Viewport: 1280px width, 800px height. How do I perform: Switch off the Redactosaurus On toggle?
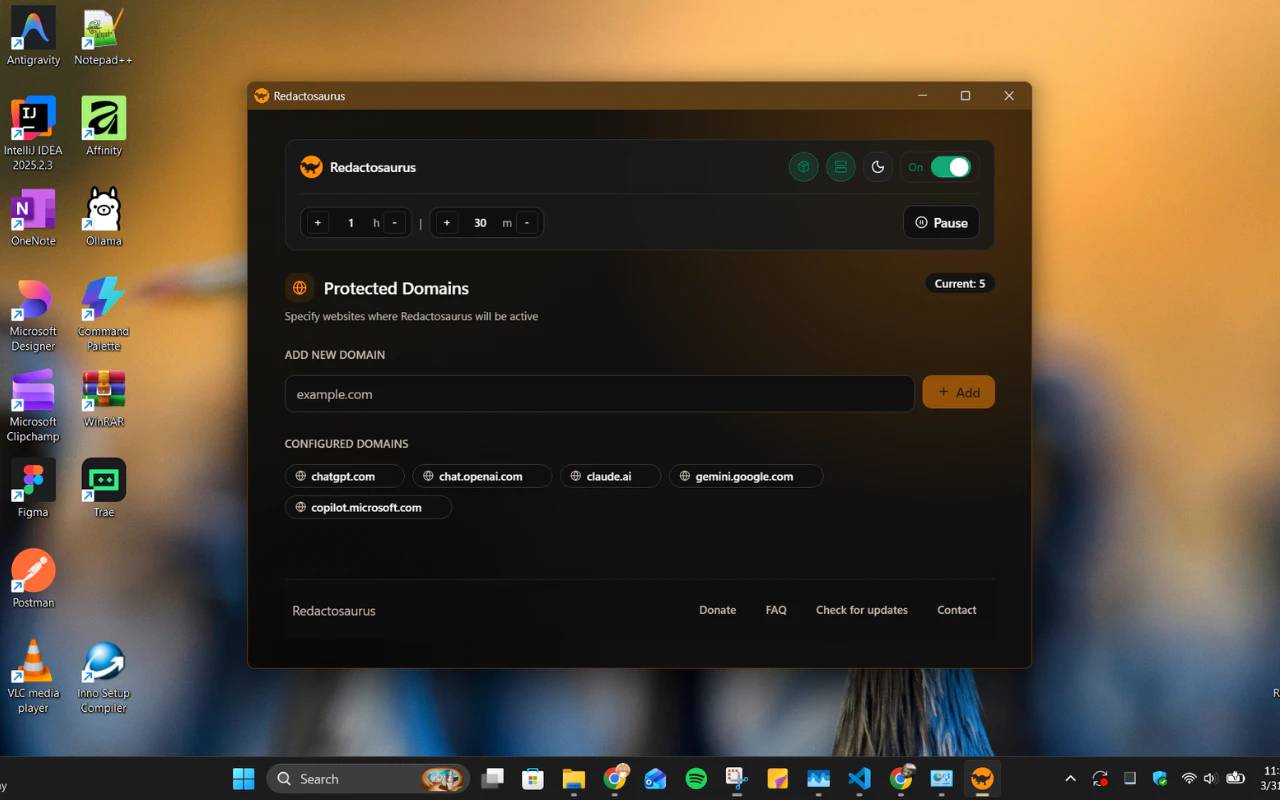click(x=950, y=167)
